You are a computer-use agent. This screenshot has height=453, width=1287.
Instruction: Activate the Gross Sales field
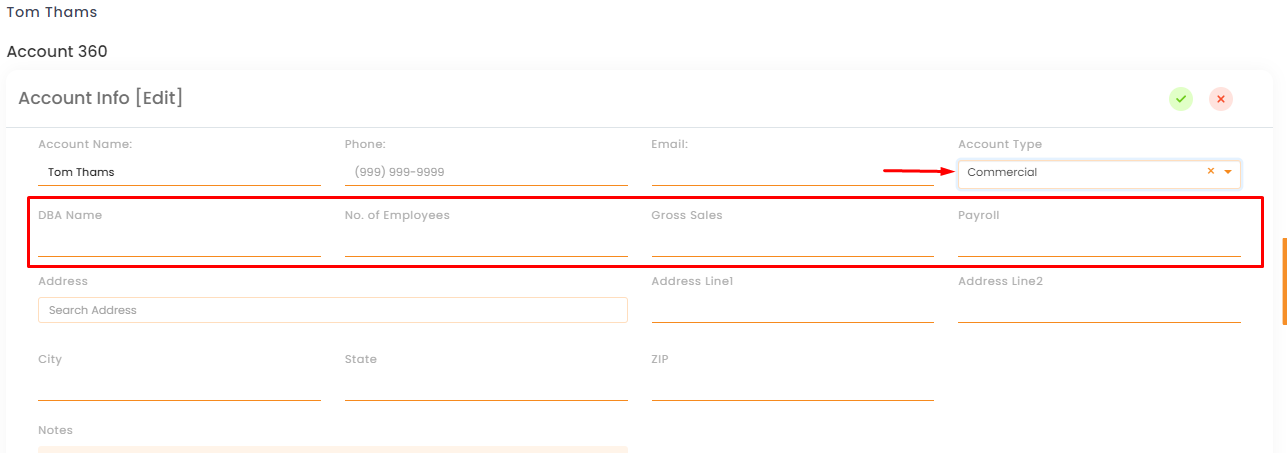click(792, 244)
